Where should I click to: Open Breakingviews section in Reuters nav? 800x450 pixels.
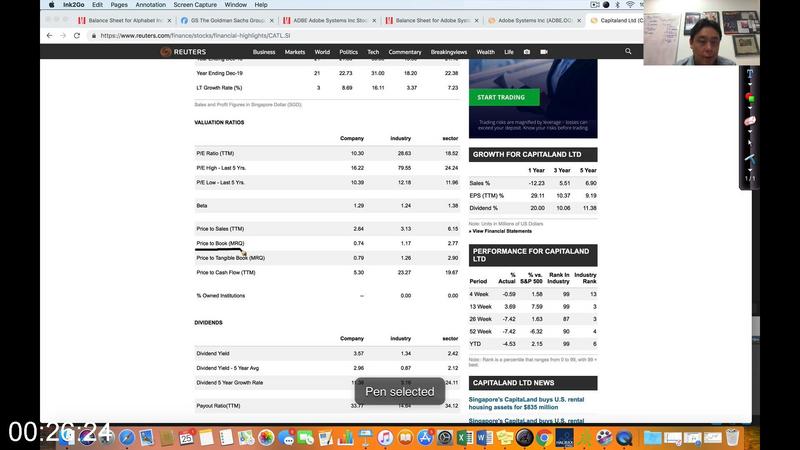click(448, 52)
